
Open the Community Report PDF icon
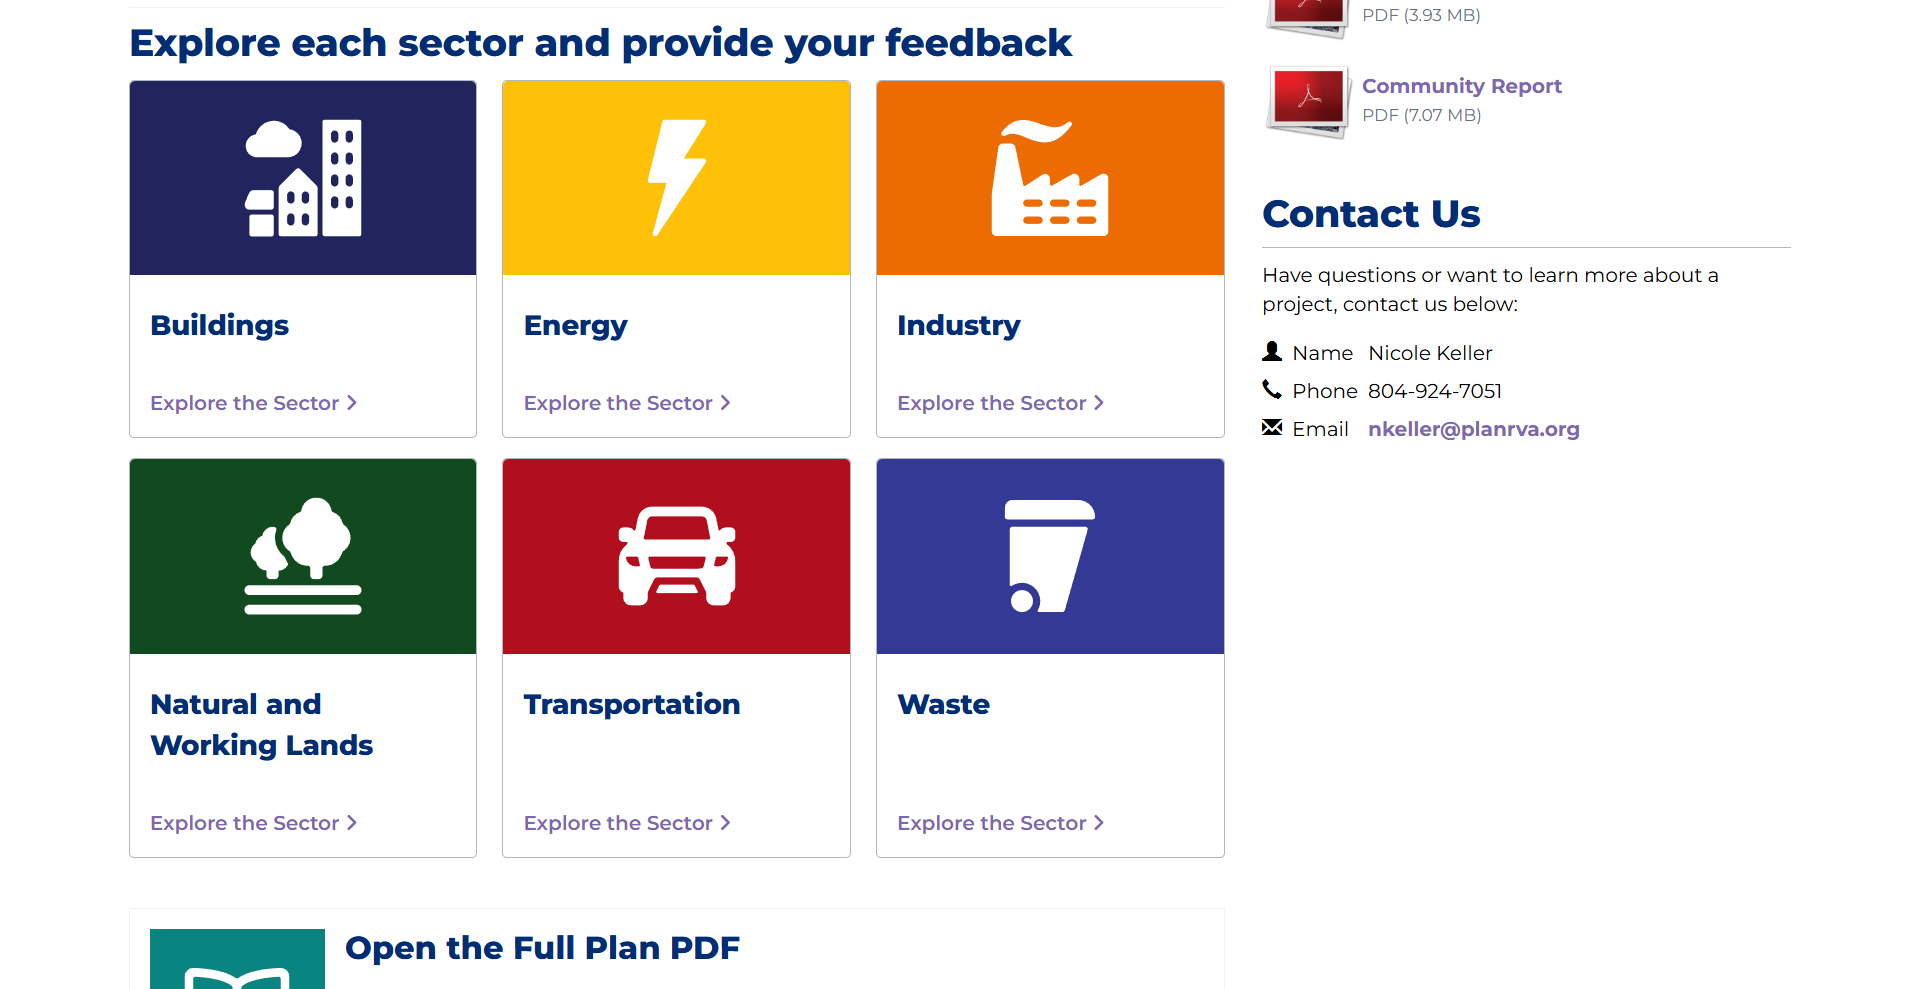coord(1308,101)
